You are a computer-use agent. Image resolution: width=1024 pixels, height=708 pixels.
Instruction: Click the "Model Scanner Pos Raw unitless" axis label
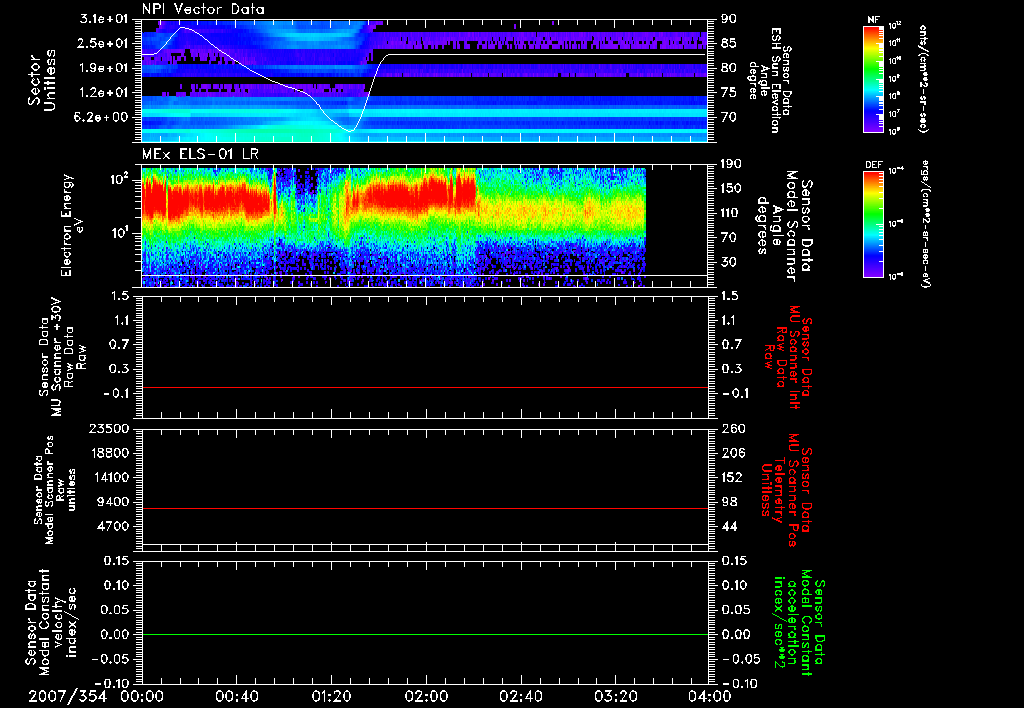click(x=55, y=490)
